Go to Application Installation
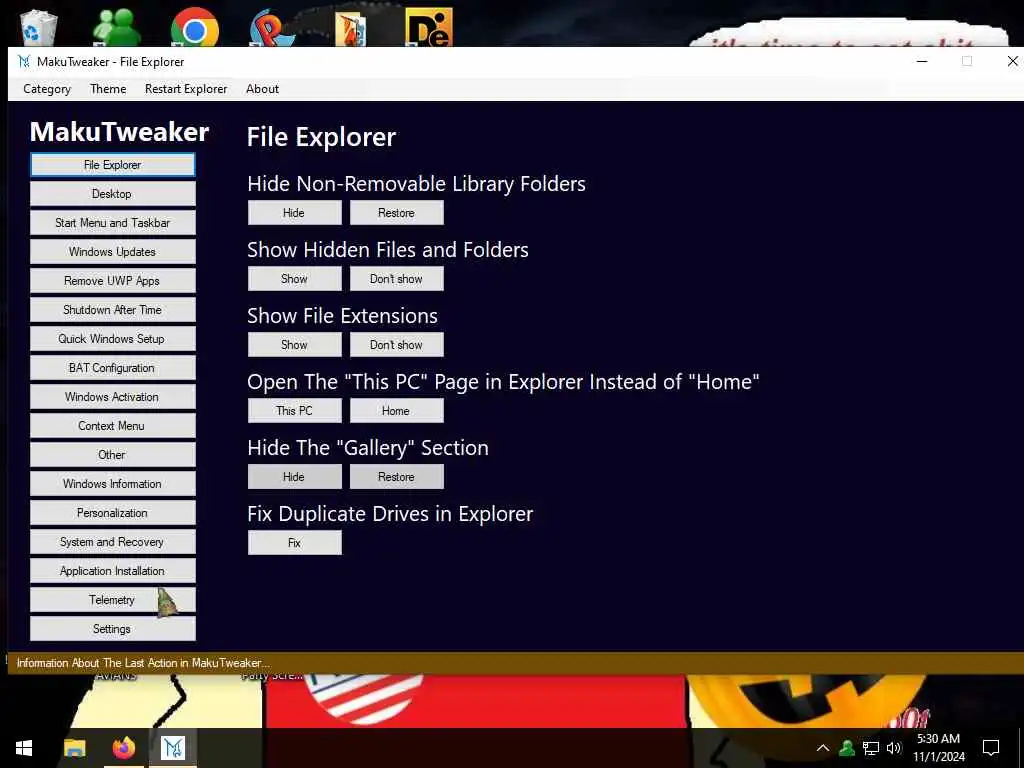1024x768 pixels. (112, 571)
